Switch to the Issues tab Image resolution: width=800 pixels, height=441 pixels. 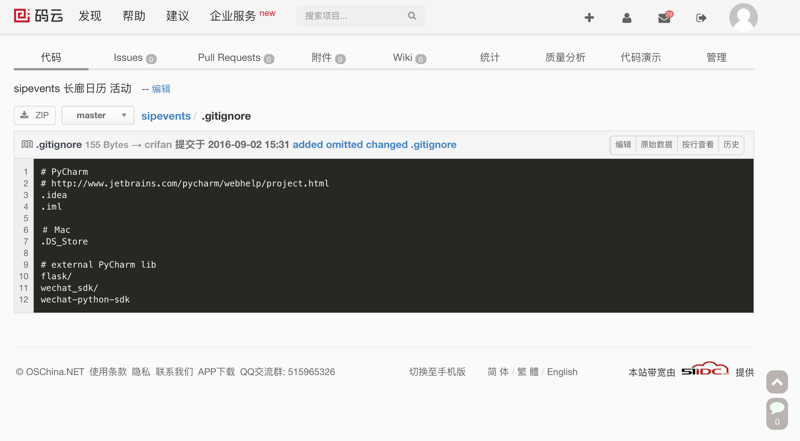pyautogui.click(x=135, y=58)
